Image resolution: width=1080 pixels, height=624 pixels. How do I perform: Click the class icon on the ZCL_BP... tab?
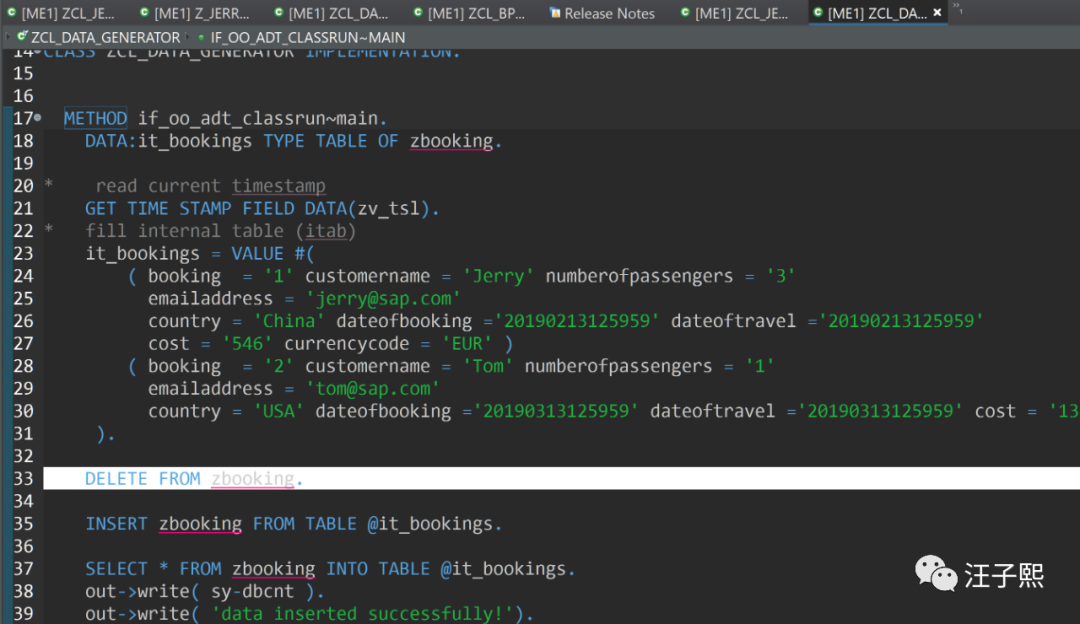coord(418,12)
